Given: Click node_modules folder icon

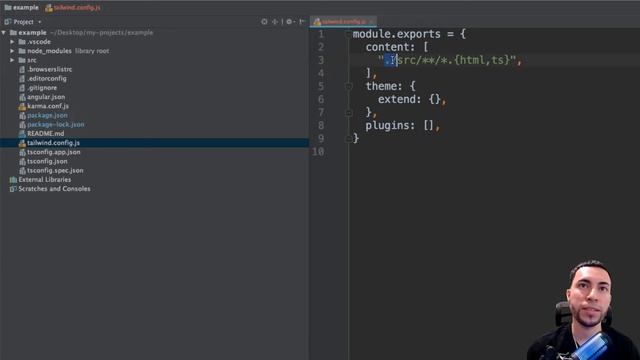Looking at the screenshot, I should click(22, 51).
